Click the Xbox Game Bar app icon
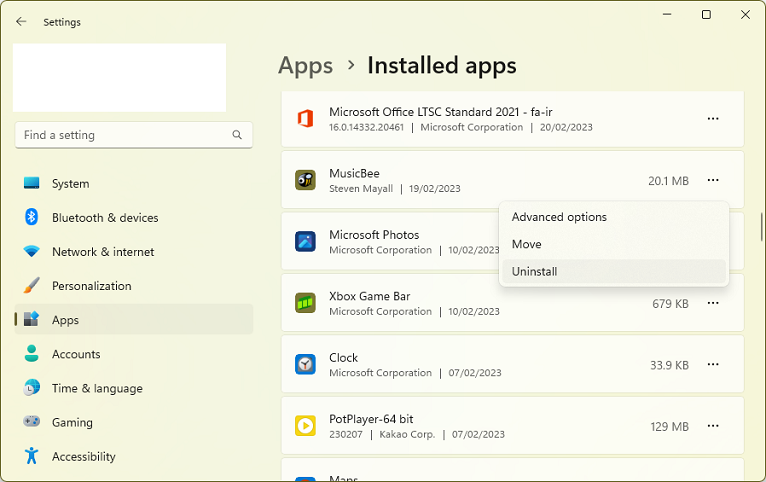This screenshot has height=482, width=766. pos(305,303)
